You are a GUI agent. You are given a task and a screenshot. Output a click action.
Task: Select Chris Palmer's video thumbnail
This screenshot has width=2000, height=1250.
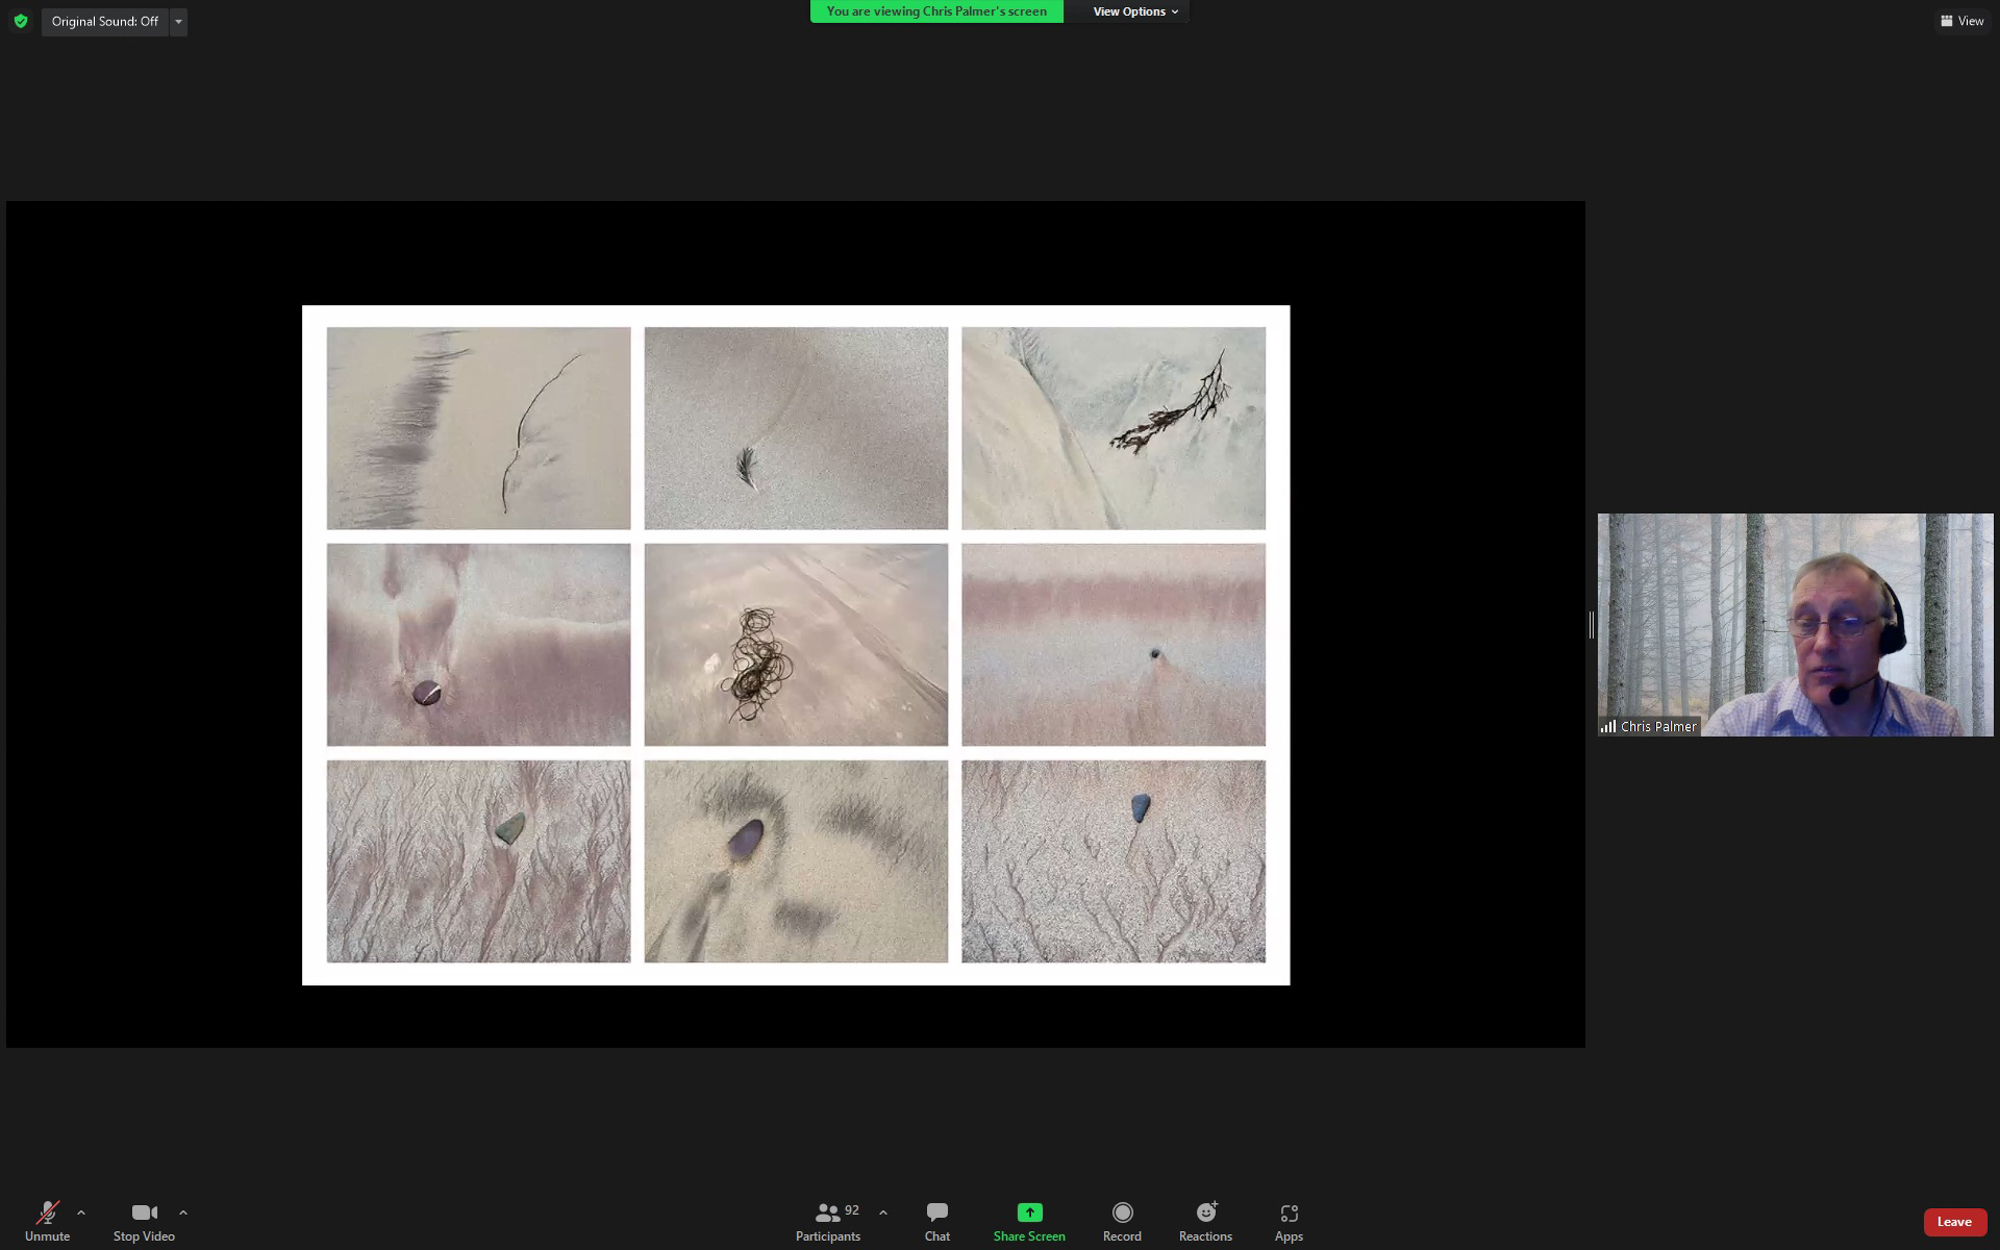1795,625
